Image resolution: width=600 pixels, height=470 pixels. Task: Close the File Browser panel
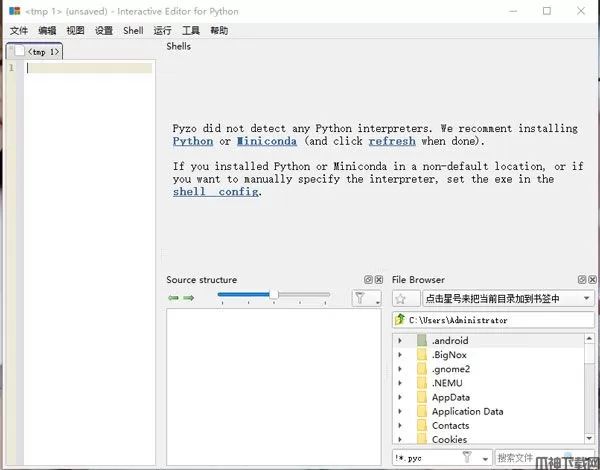591,280
